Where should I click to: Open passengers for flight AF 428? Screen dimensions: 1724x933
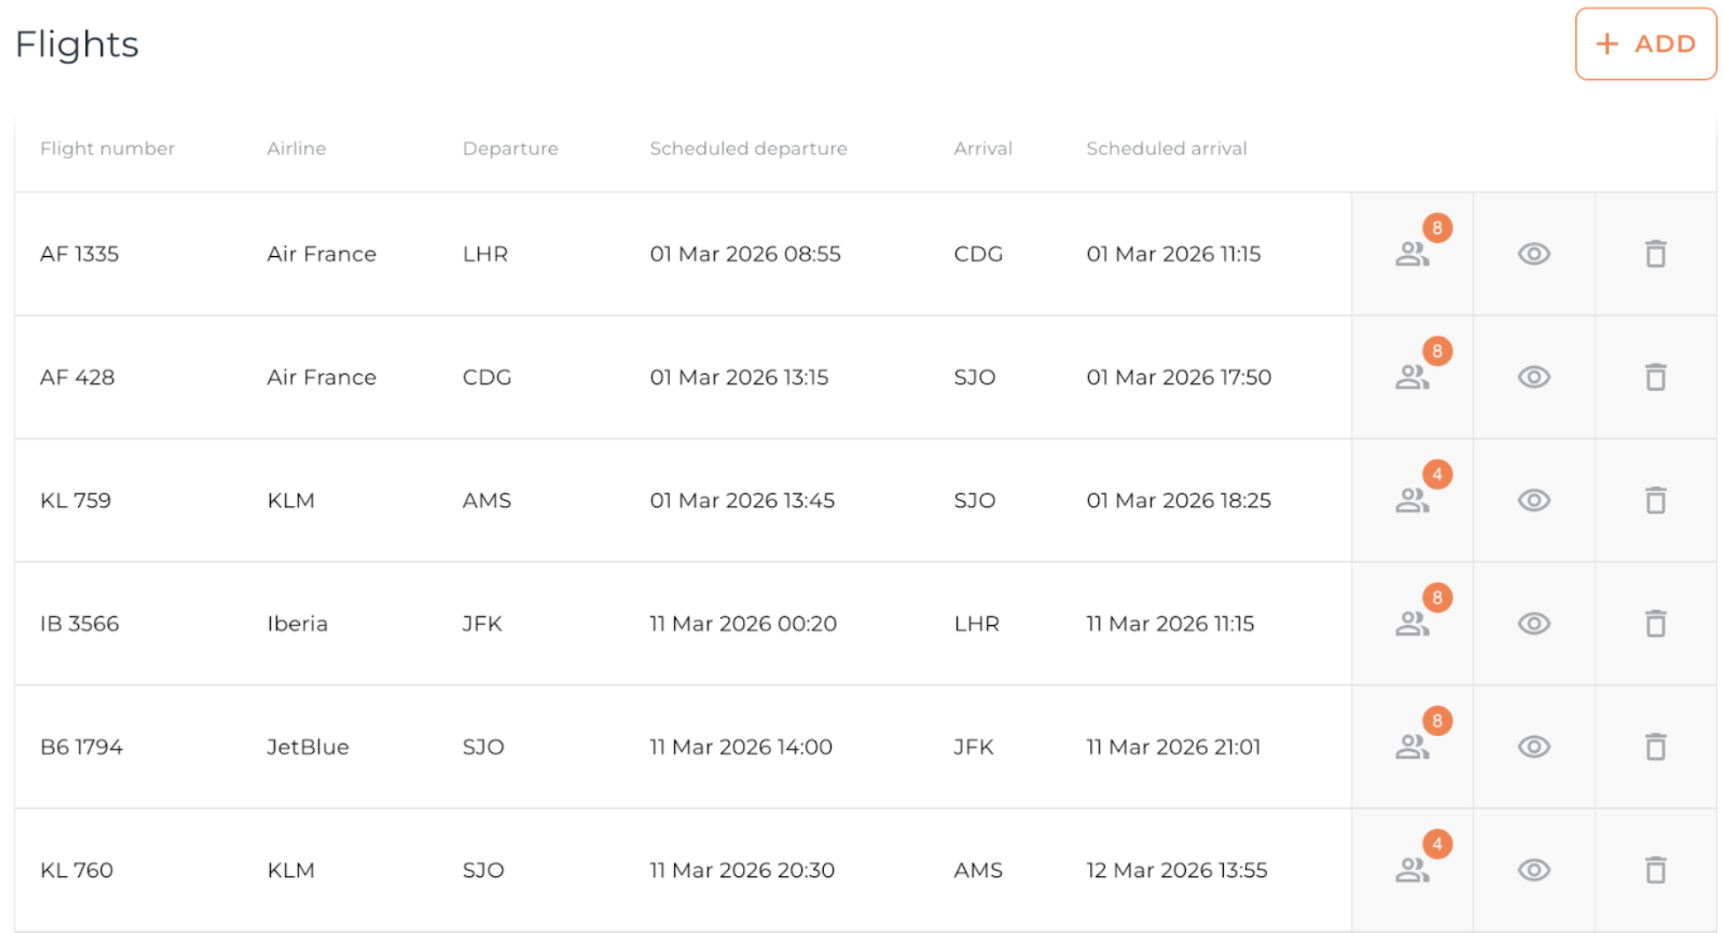click(x=1412, y=377)
